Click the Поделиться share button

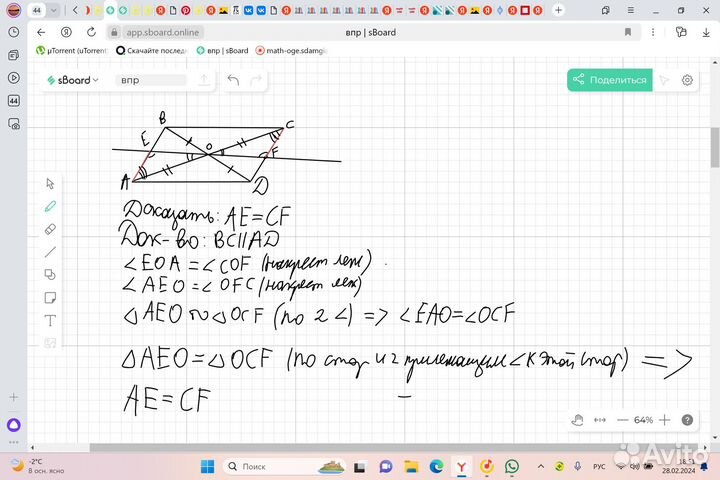click(609, 80)
